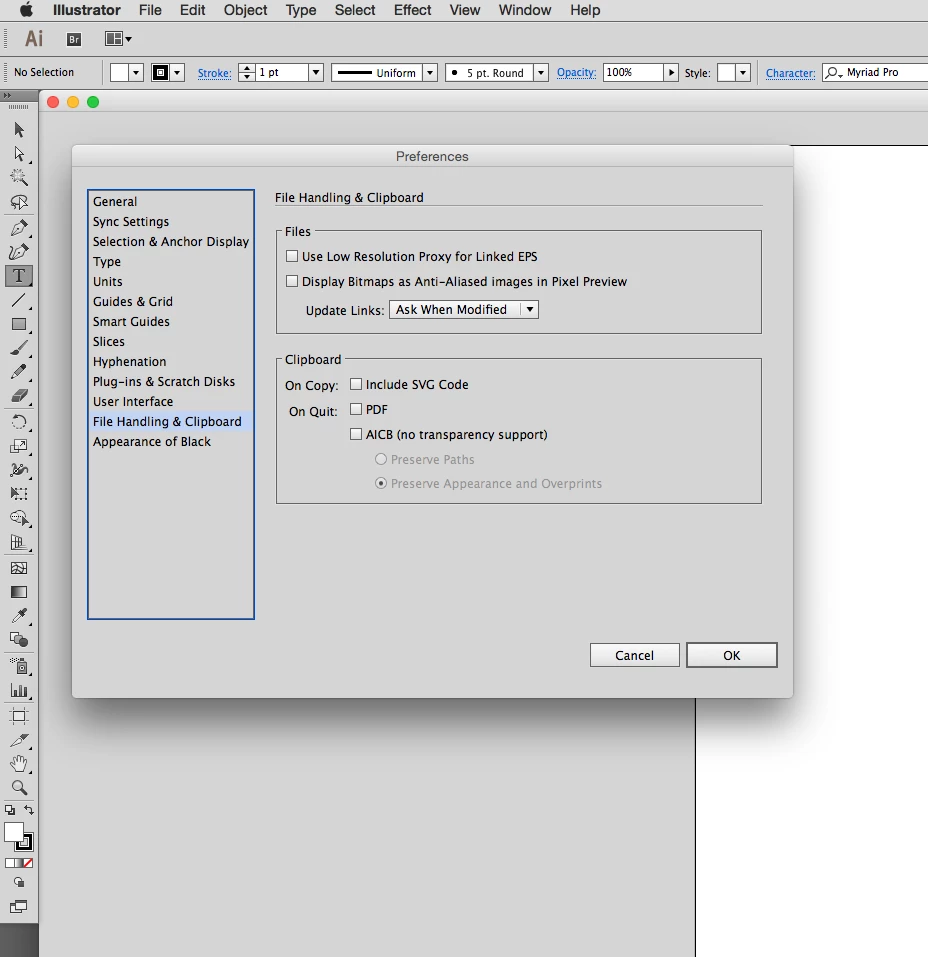The image size is (928, 957).
Task: Pick the Gradient tool
Action: 19,592
